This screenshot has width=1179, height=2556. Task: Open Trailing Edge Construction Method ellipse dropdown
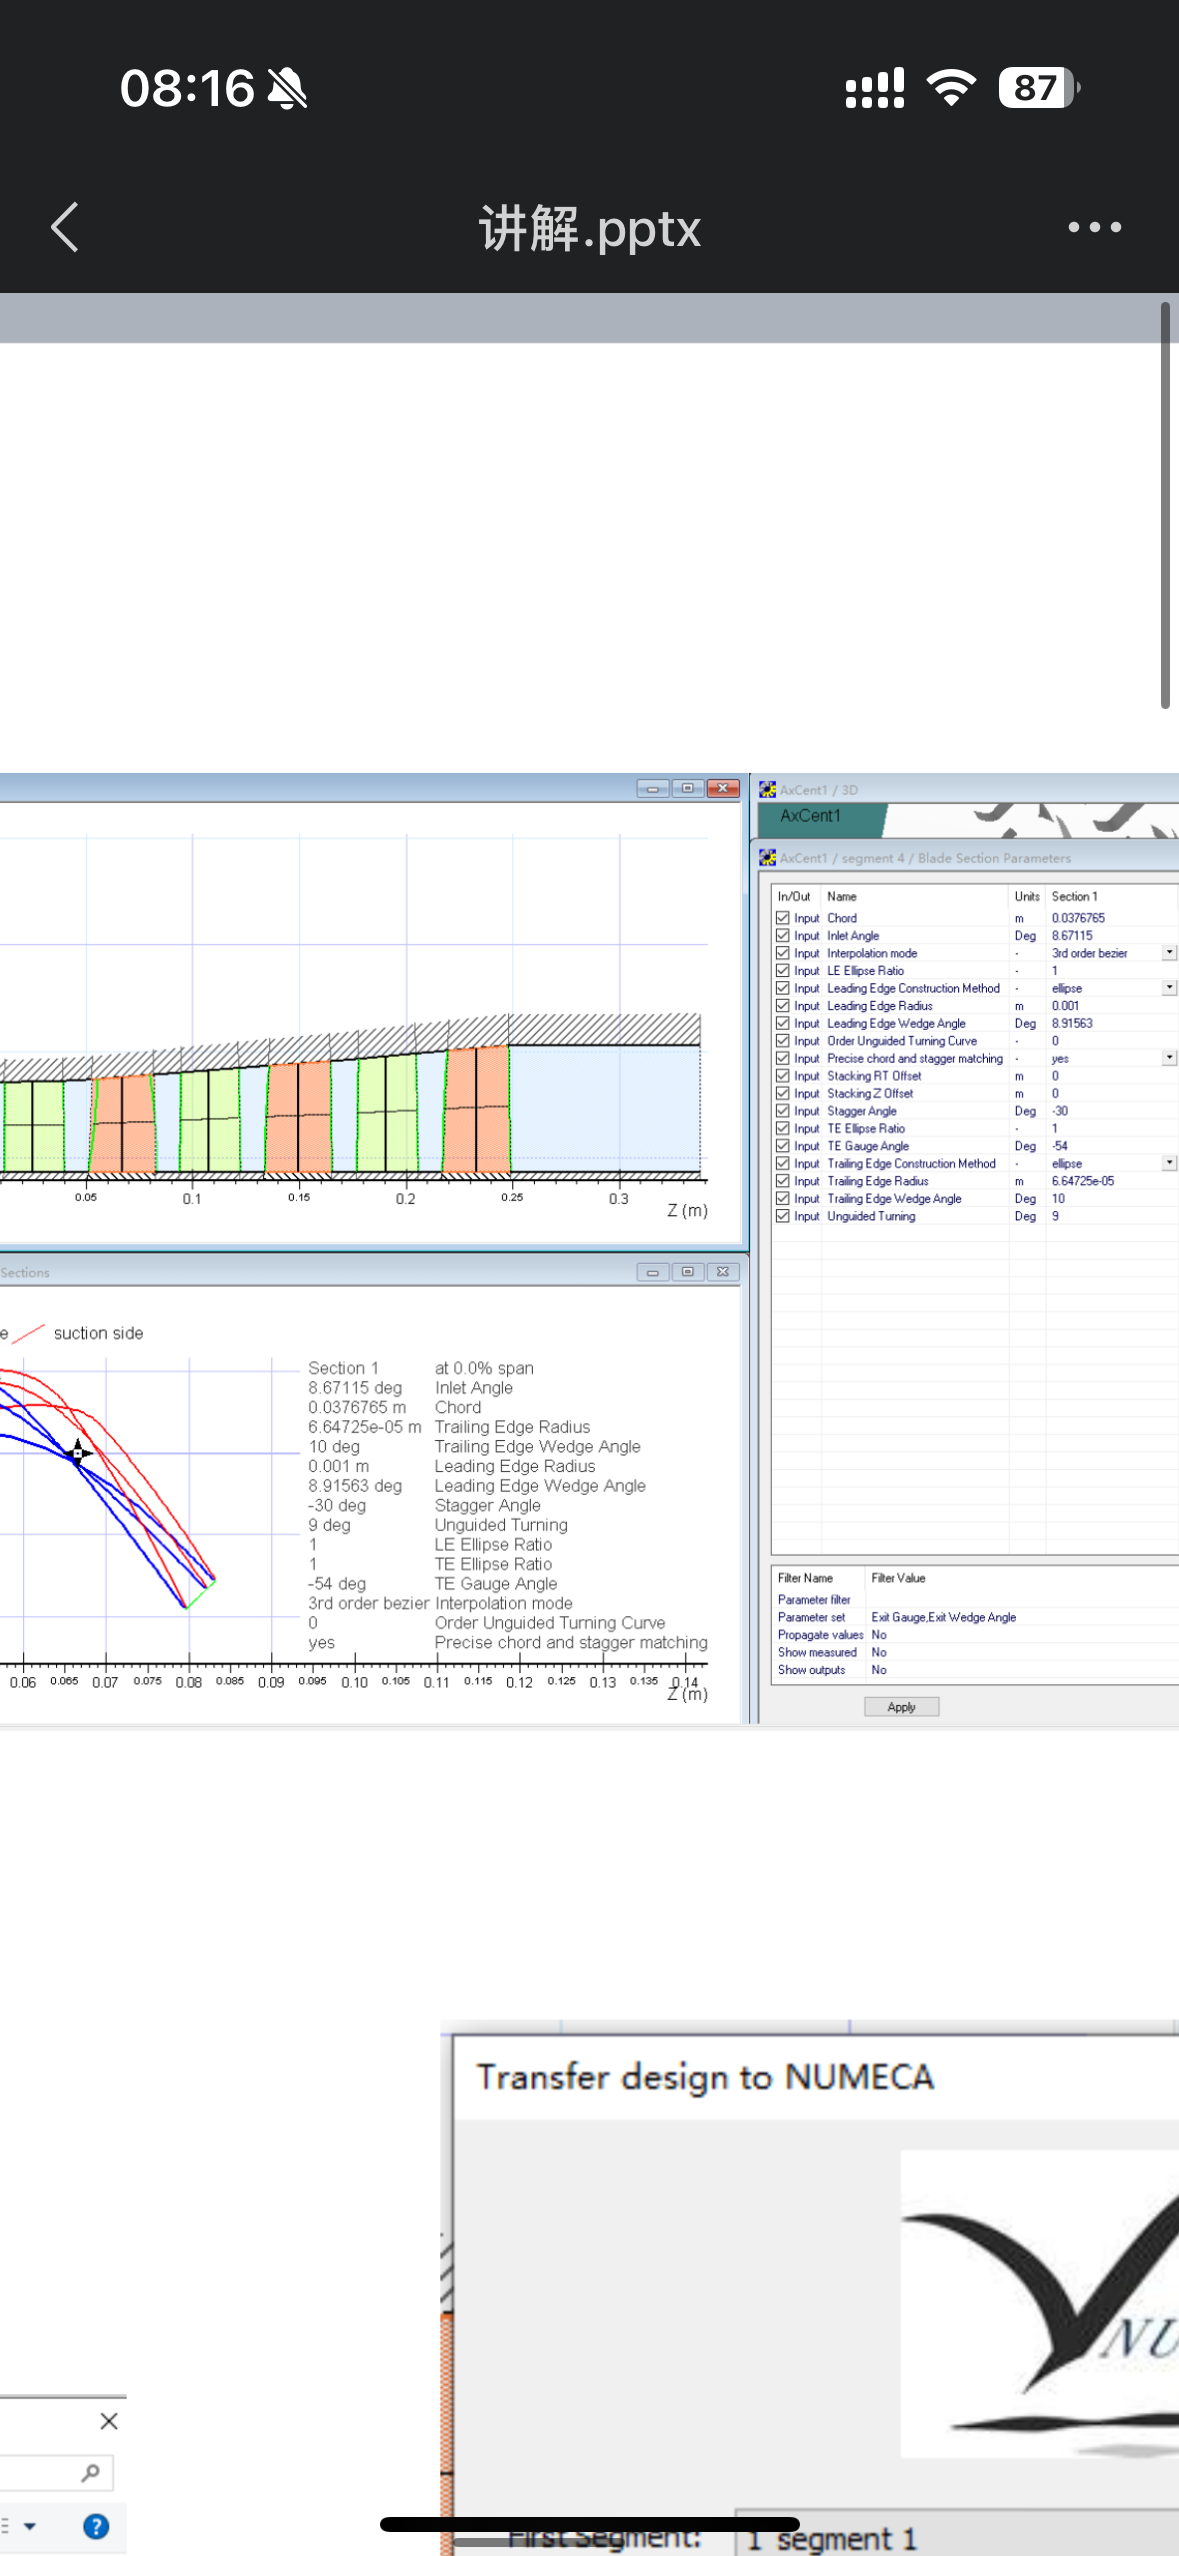point(1168,1163)
